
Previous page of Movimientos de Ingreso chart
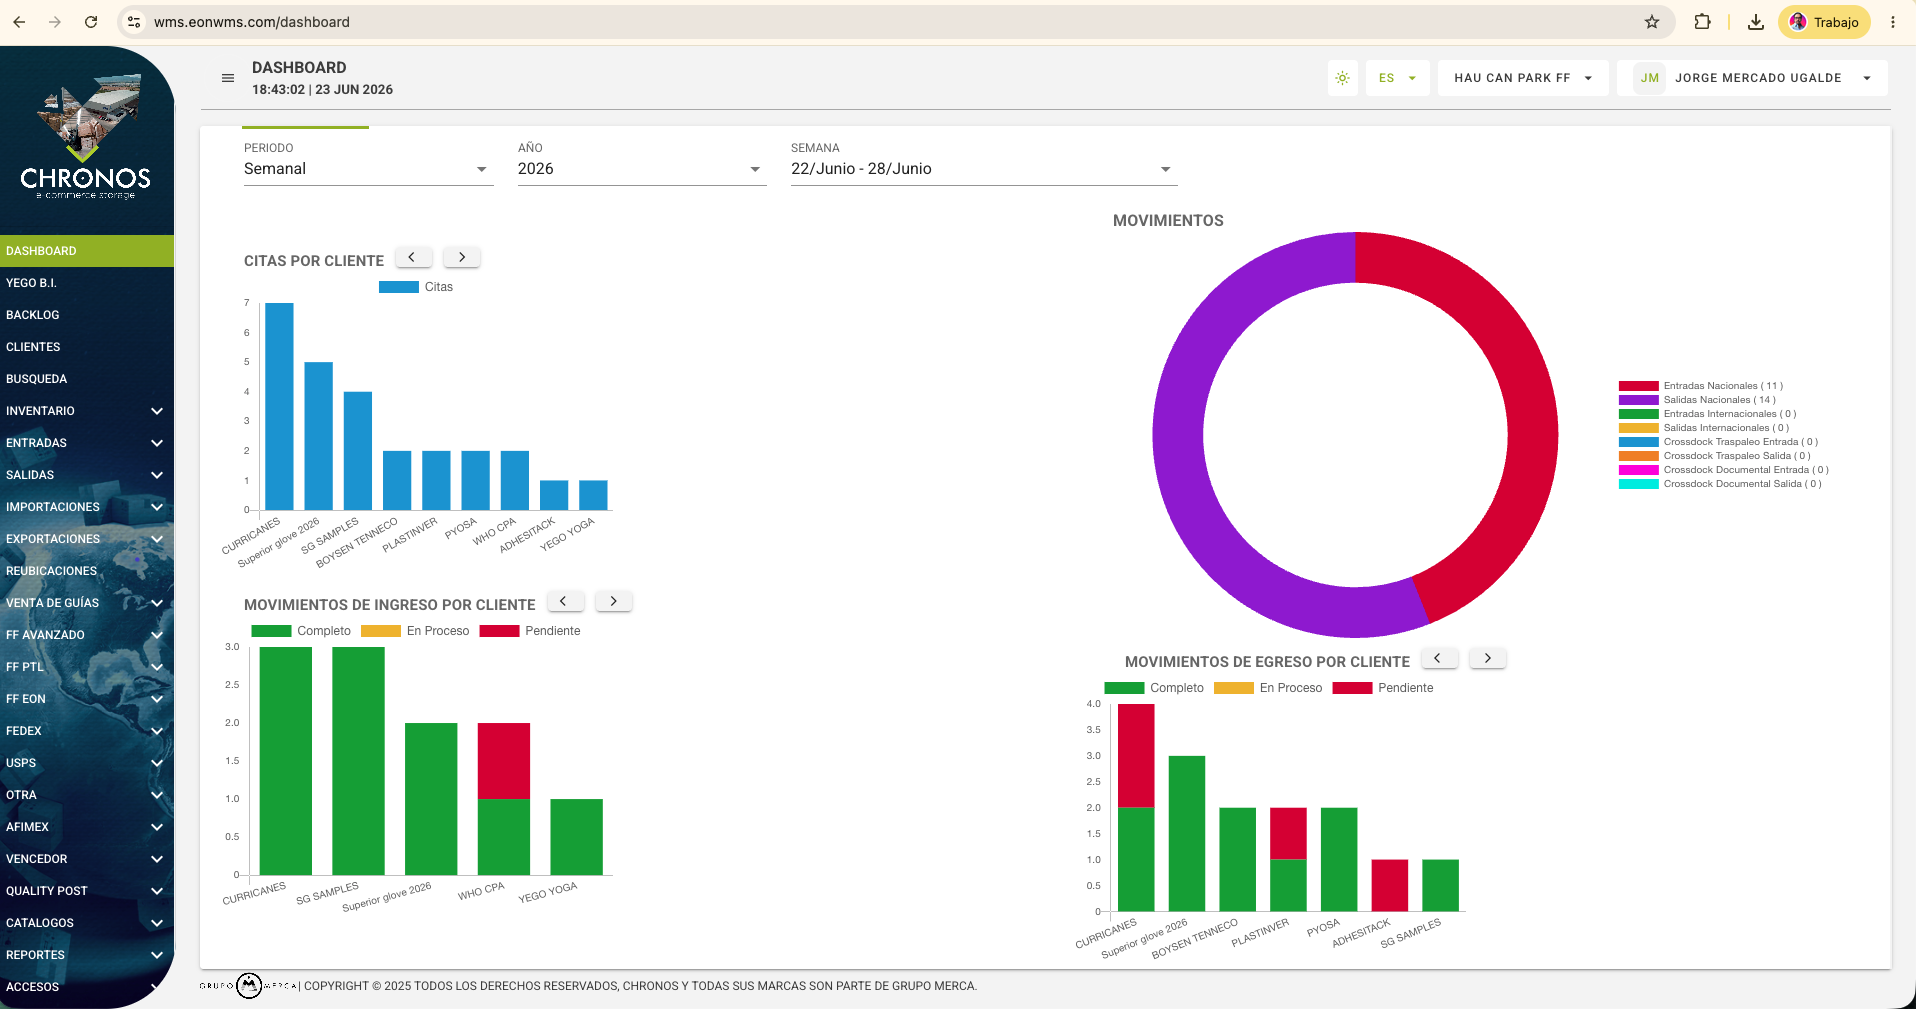click(x=565, y=601)
